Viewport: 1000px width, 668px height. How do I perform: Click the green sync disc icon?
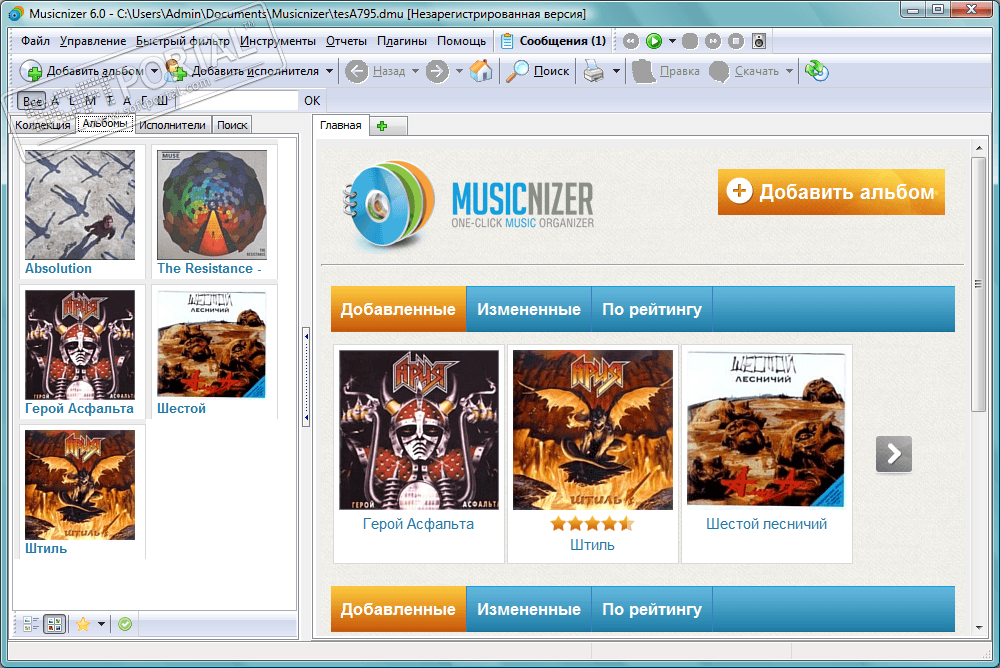coord(816,71)
